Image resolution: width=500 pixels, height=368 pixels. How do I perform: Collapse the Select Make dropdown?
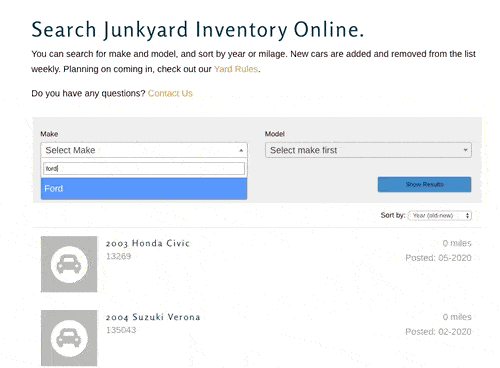coord(144,150)
